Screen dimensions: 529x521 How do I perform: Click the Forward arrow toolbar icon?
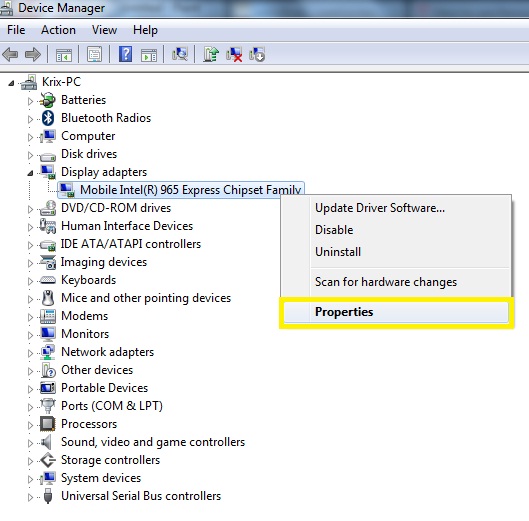coord(33,54)
